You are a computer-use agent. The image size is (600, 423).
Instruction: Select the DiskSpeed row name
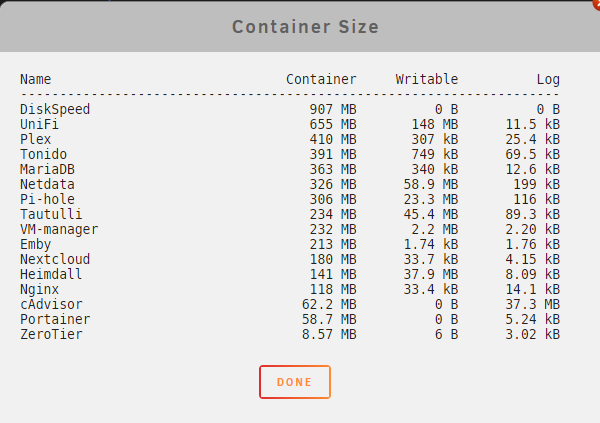coord(55,109)
